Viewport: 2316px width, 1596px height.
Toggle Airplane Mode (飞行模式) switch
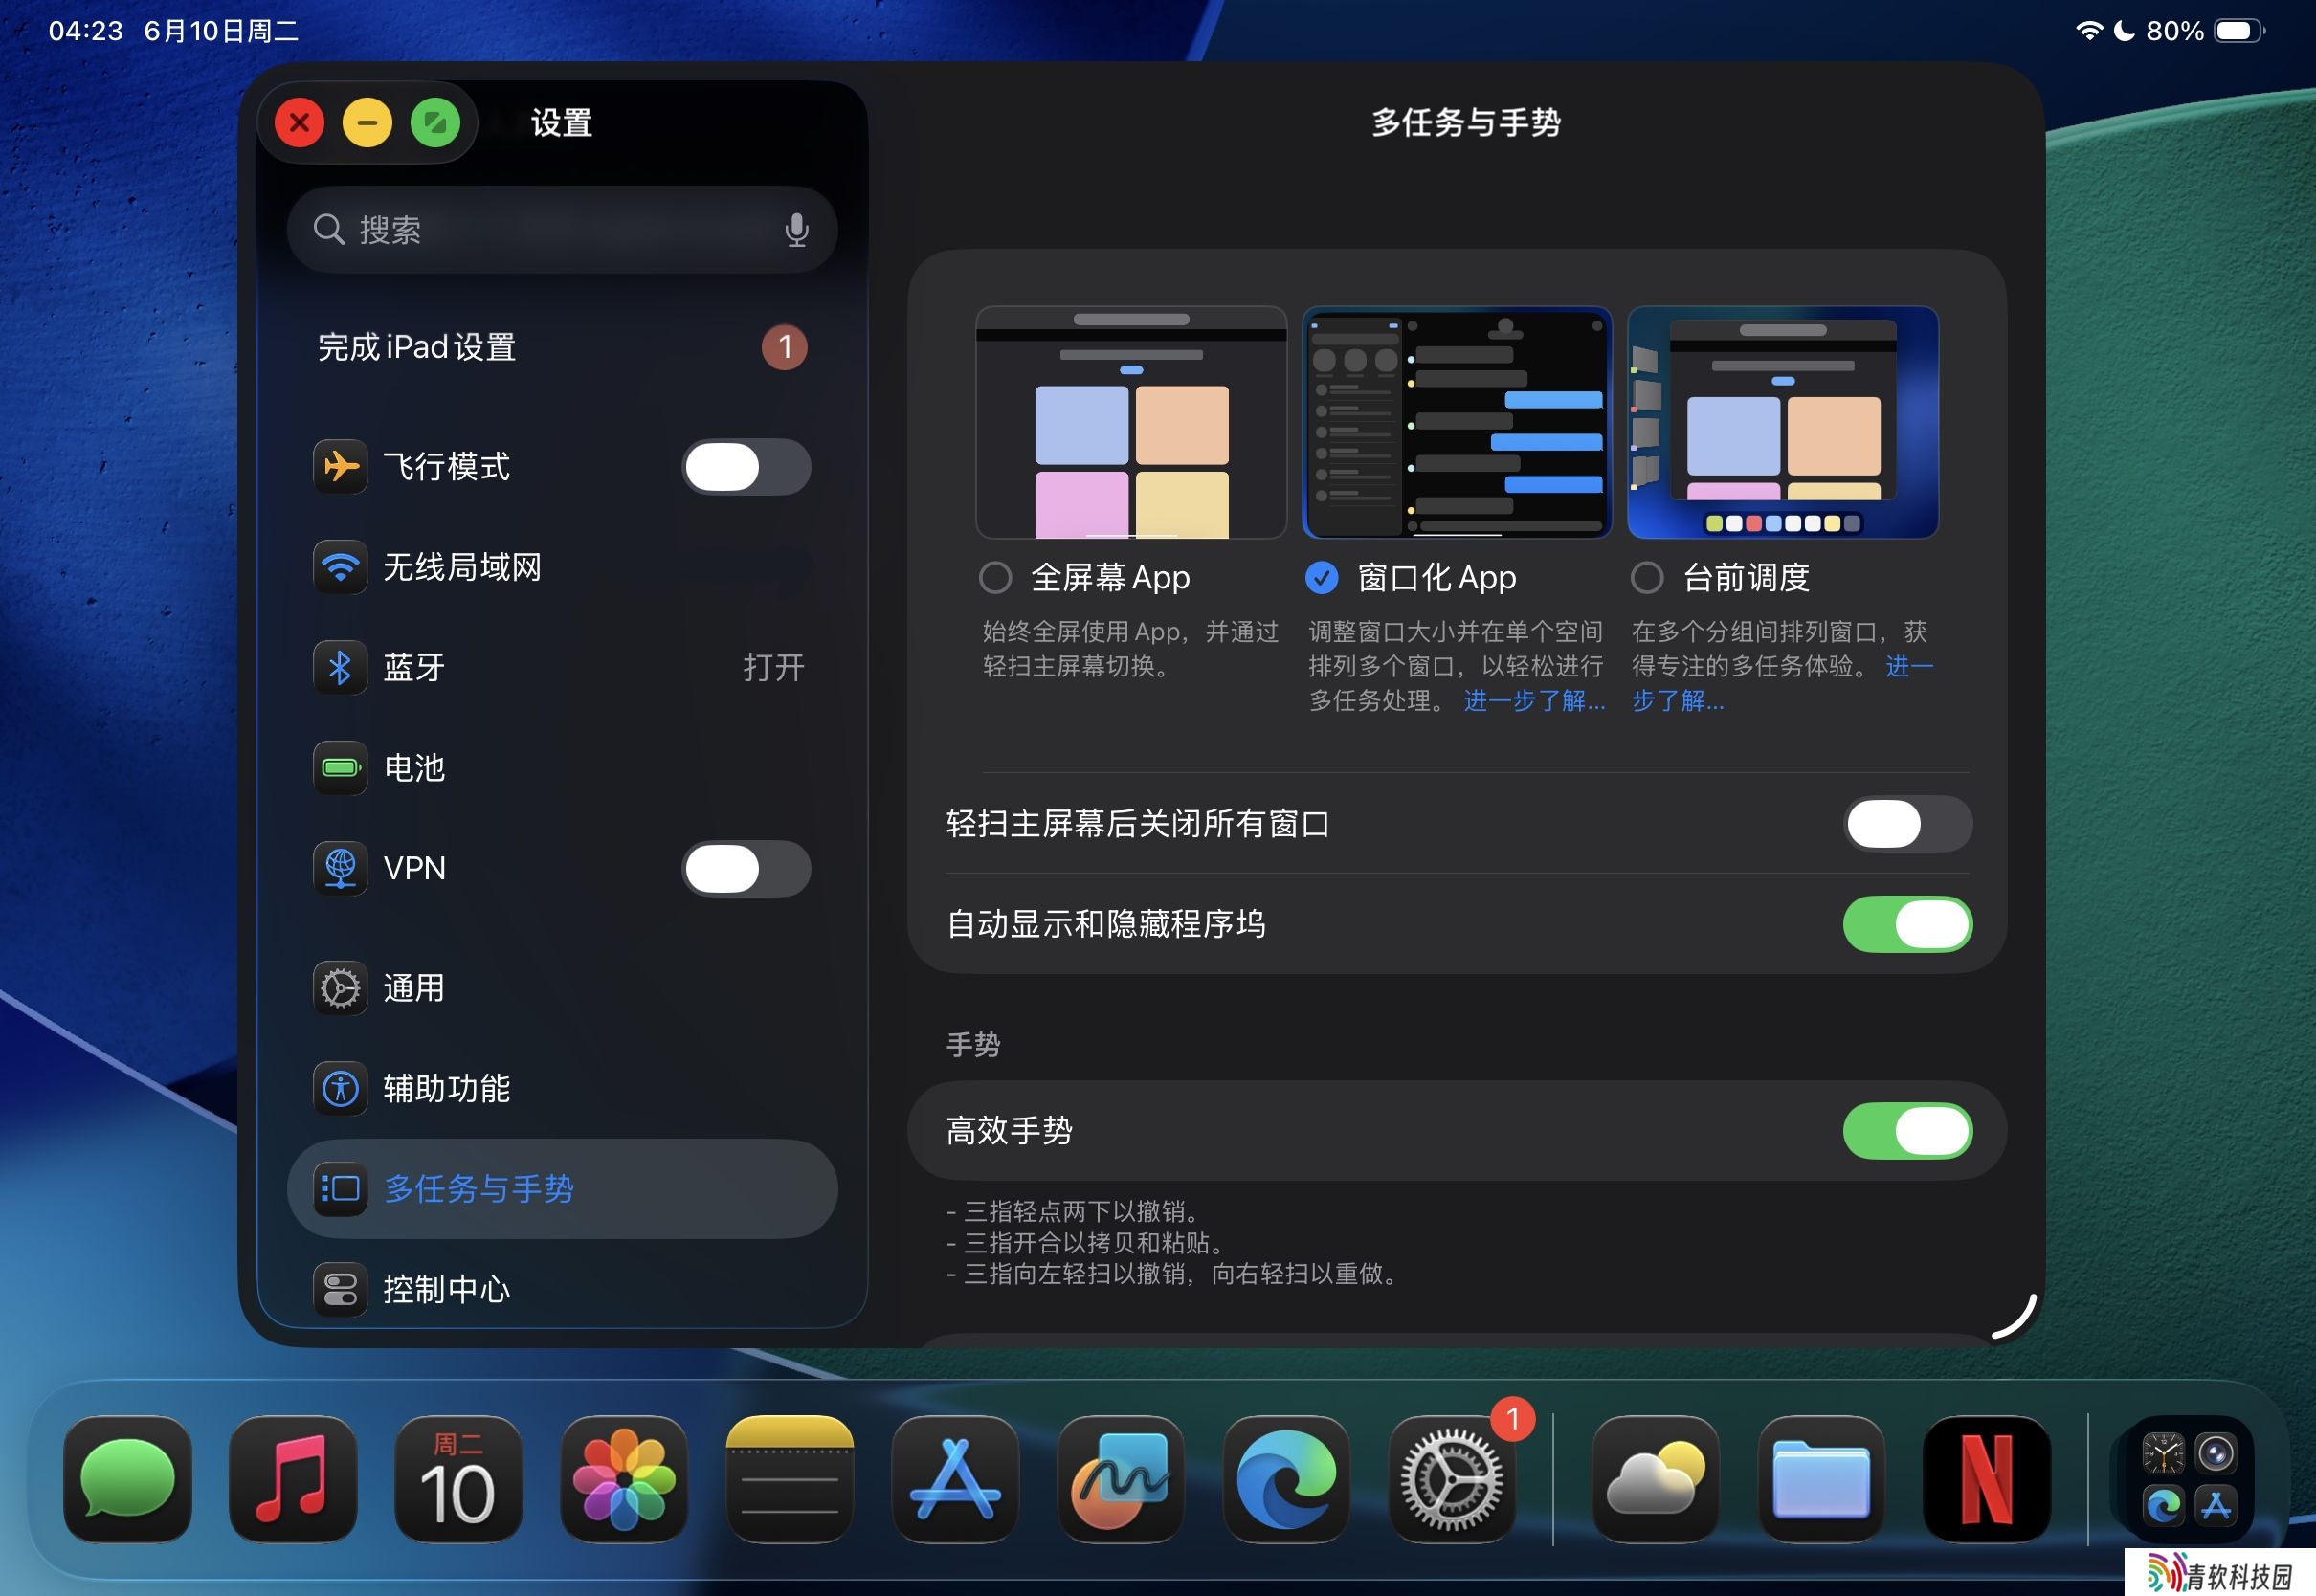[746, 467]
